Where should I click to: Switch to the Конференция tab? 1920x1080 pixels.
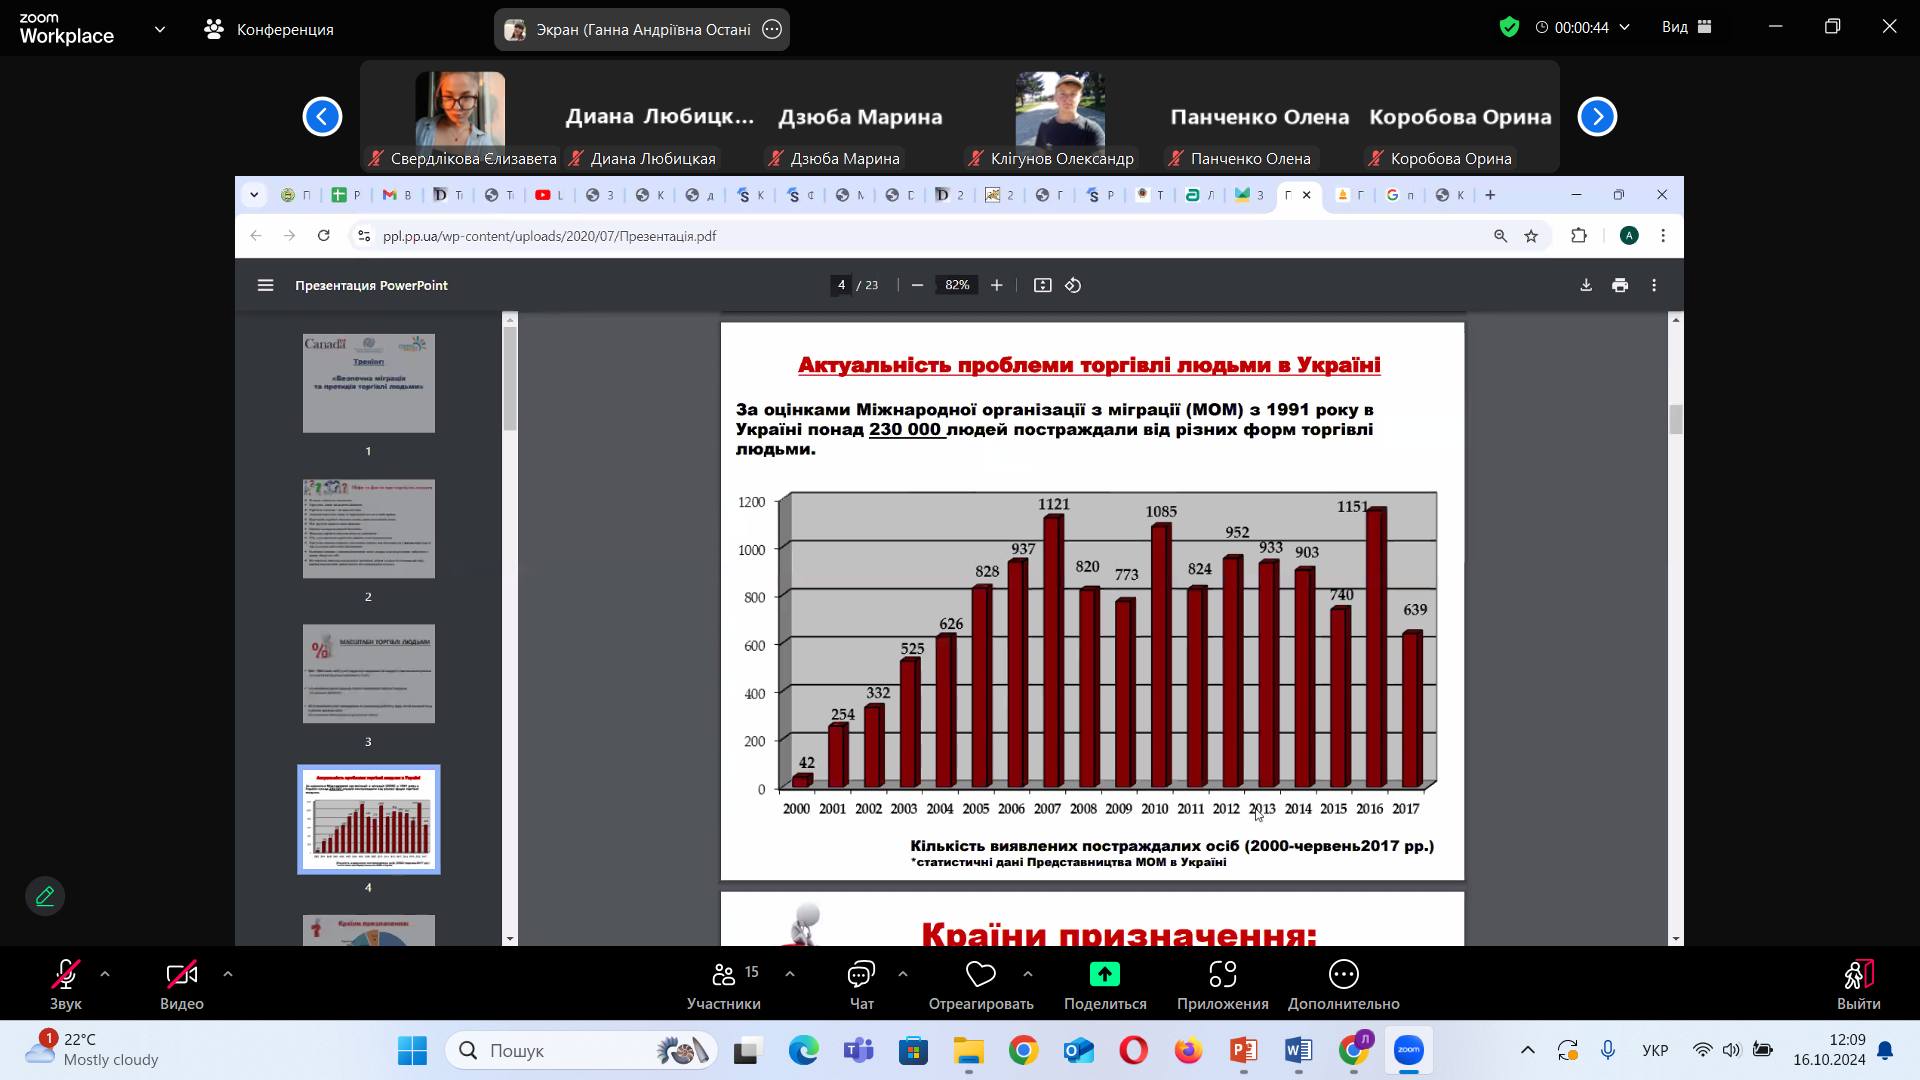(x=270, y=29)
